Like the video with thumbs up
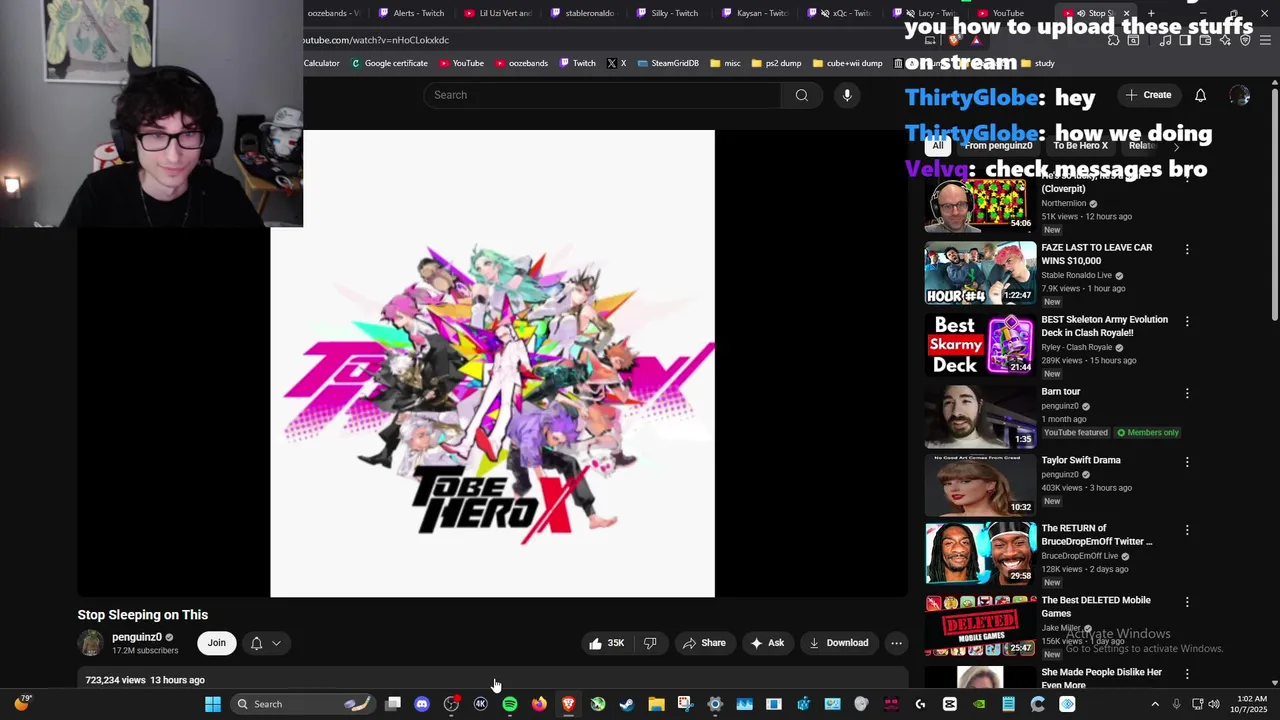This screenshot has width=1280, height=720. click(606, 643)
